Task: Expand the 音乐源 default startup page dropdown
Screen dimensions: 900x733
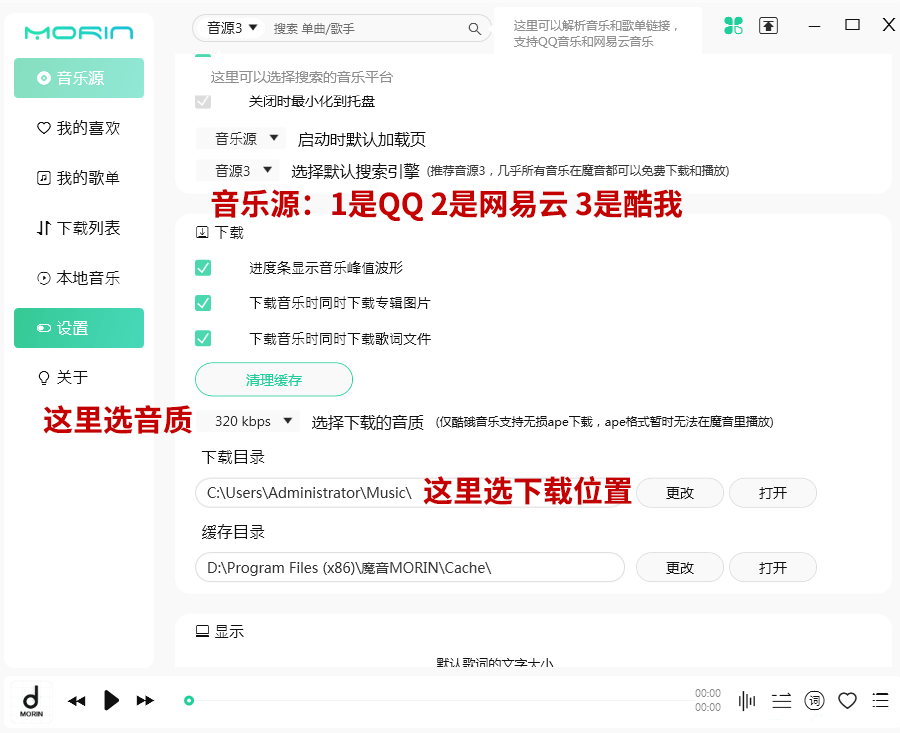Action: pyautogui.click(x=240, y=138)
